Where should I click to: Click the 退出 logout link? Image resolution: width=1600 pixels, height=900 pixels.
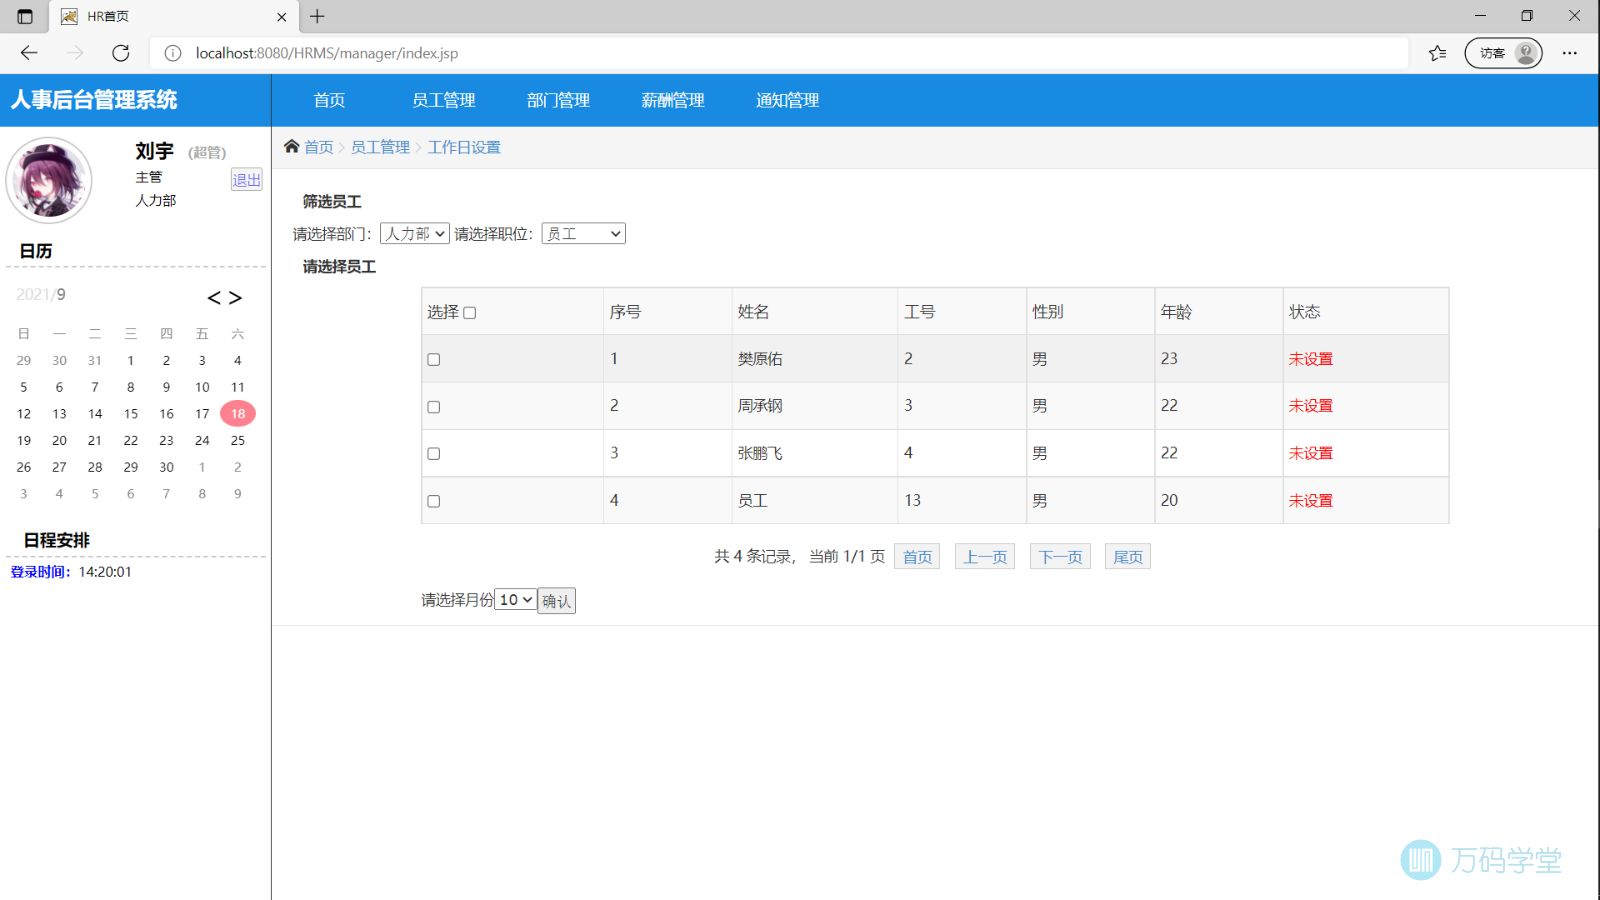coord(246,180)
